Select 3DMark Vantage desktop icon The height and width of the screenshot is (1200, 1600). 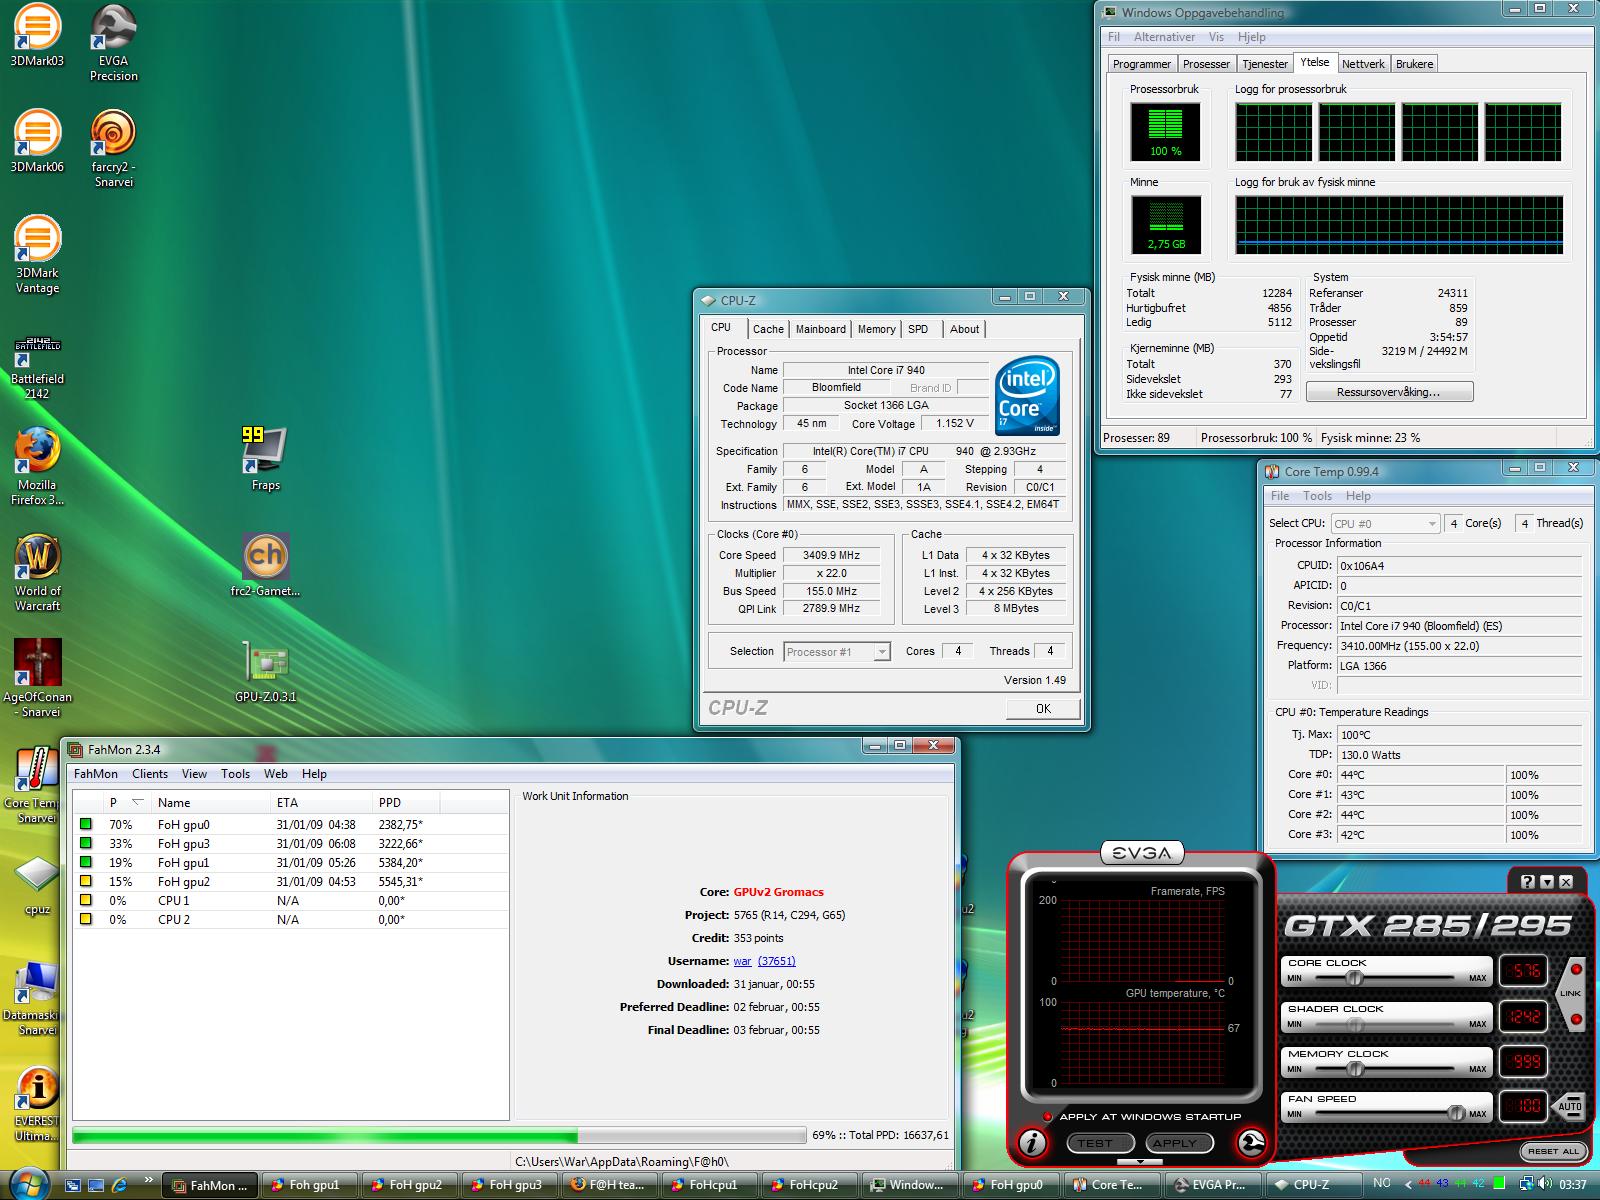37,255
